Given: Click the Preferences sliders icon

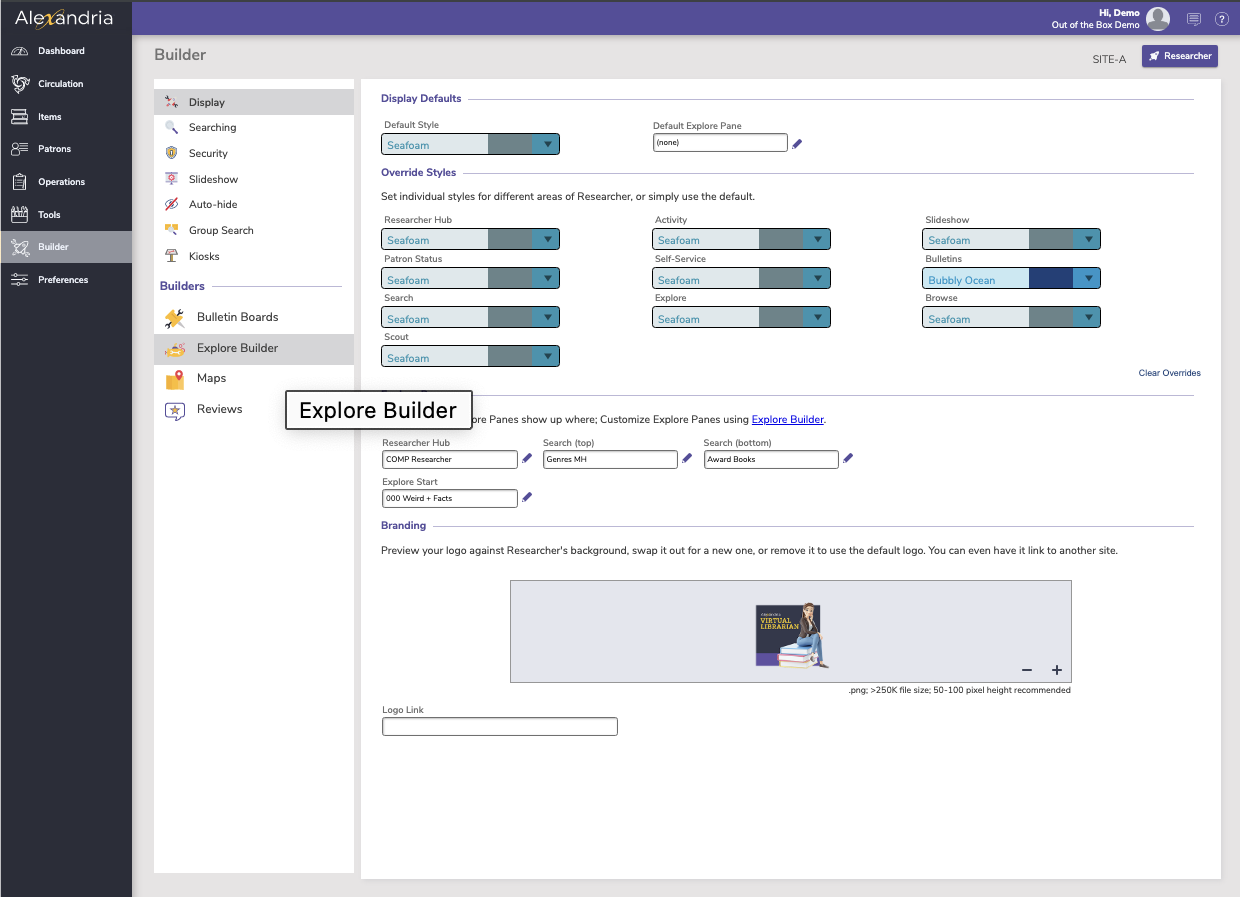Looking at the screenshot, I should coord(19,280).
